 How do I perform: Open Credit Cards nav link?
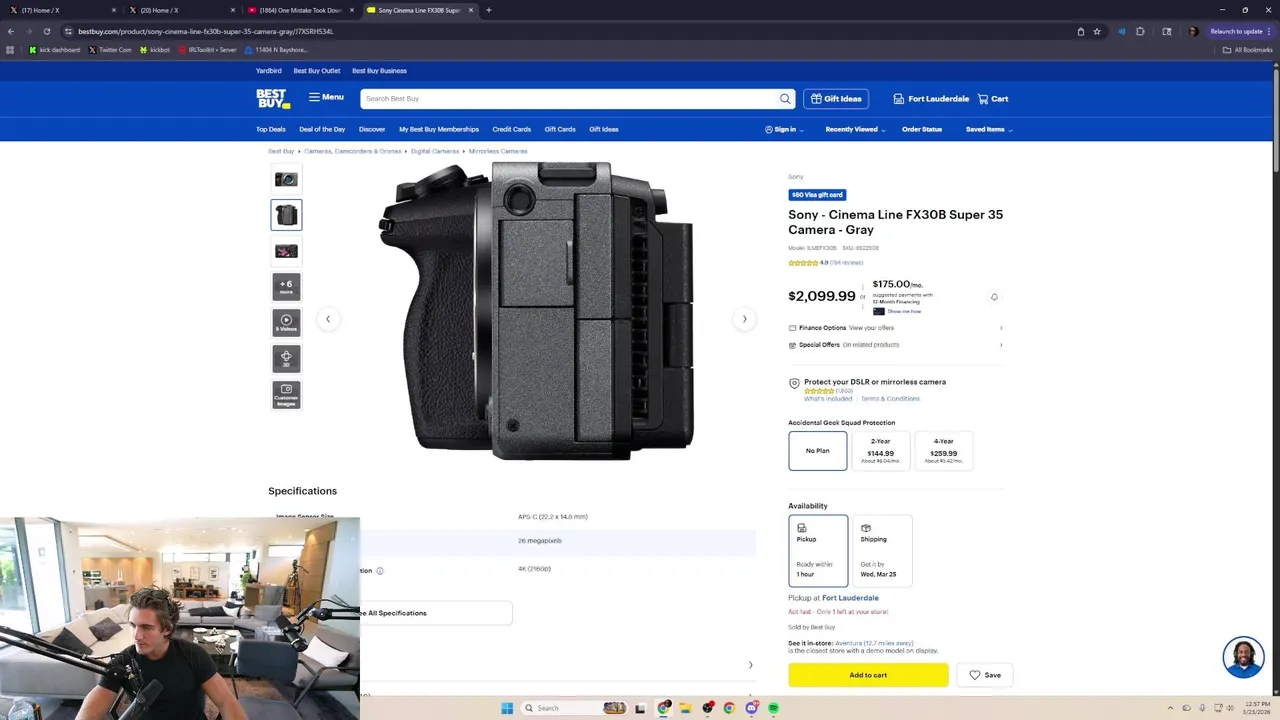[511, 129]
